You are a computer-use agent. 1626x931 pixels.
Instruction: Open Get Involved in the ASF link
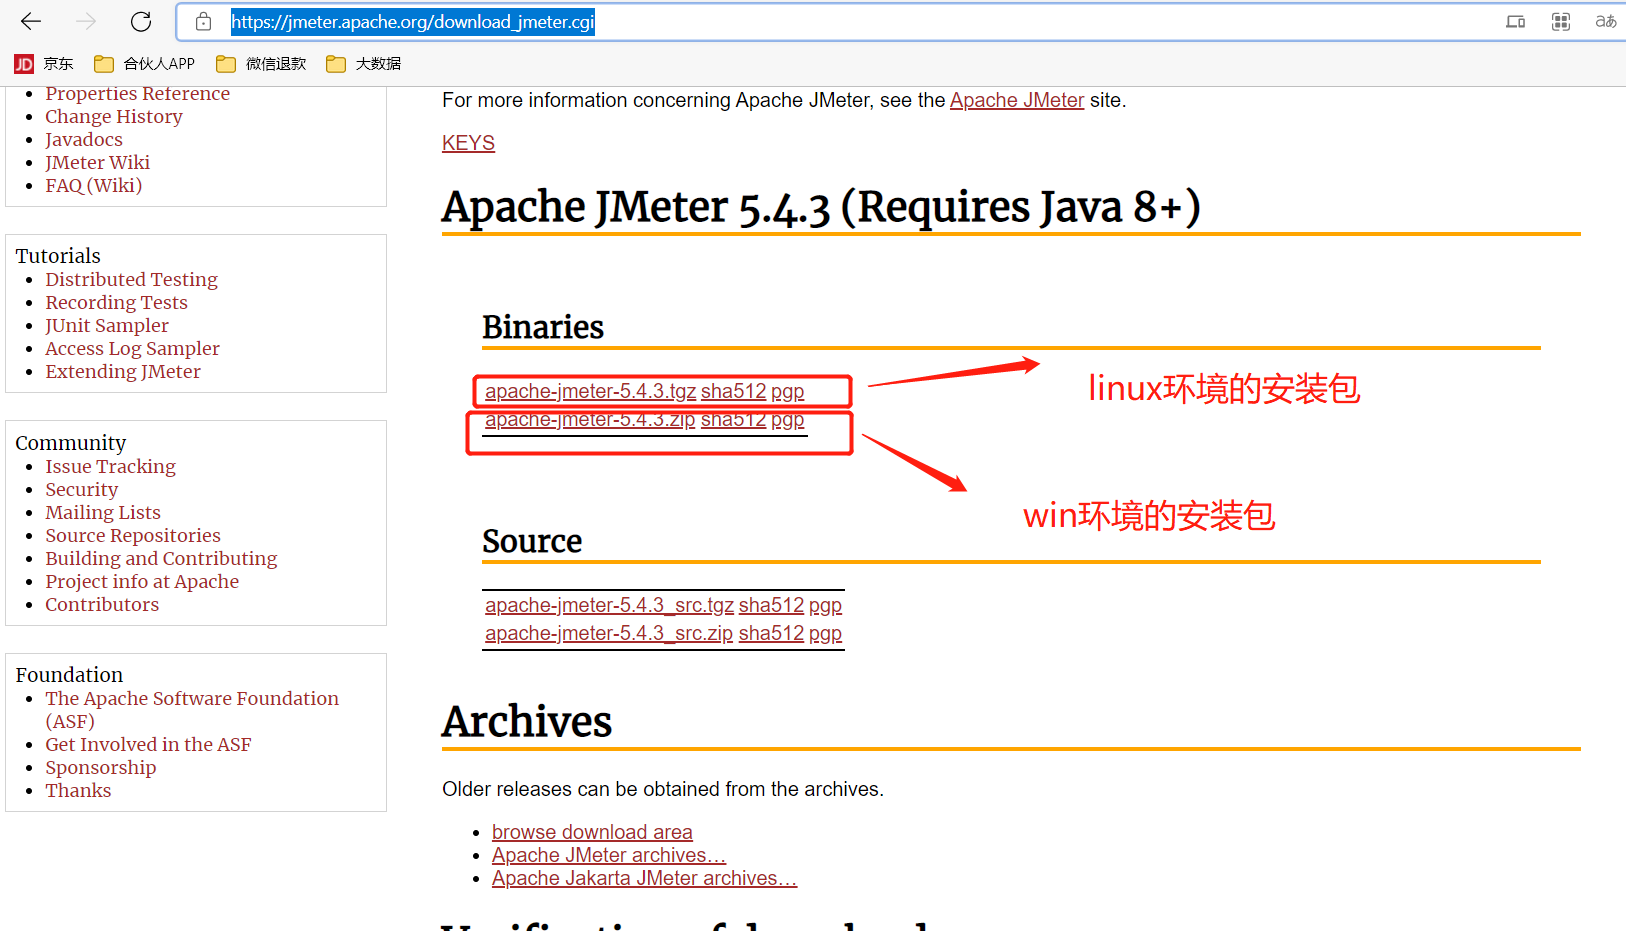(148, 744)
